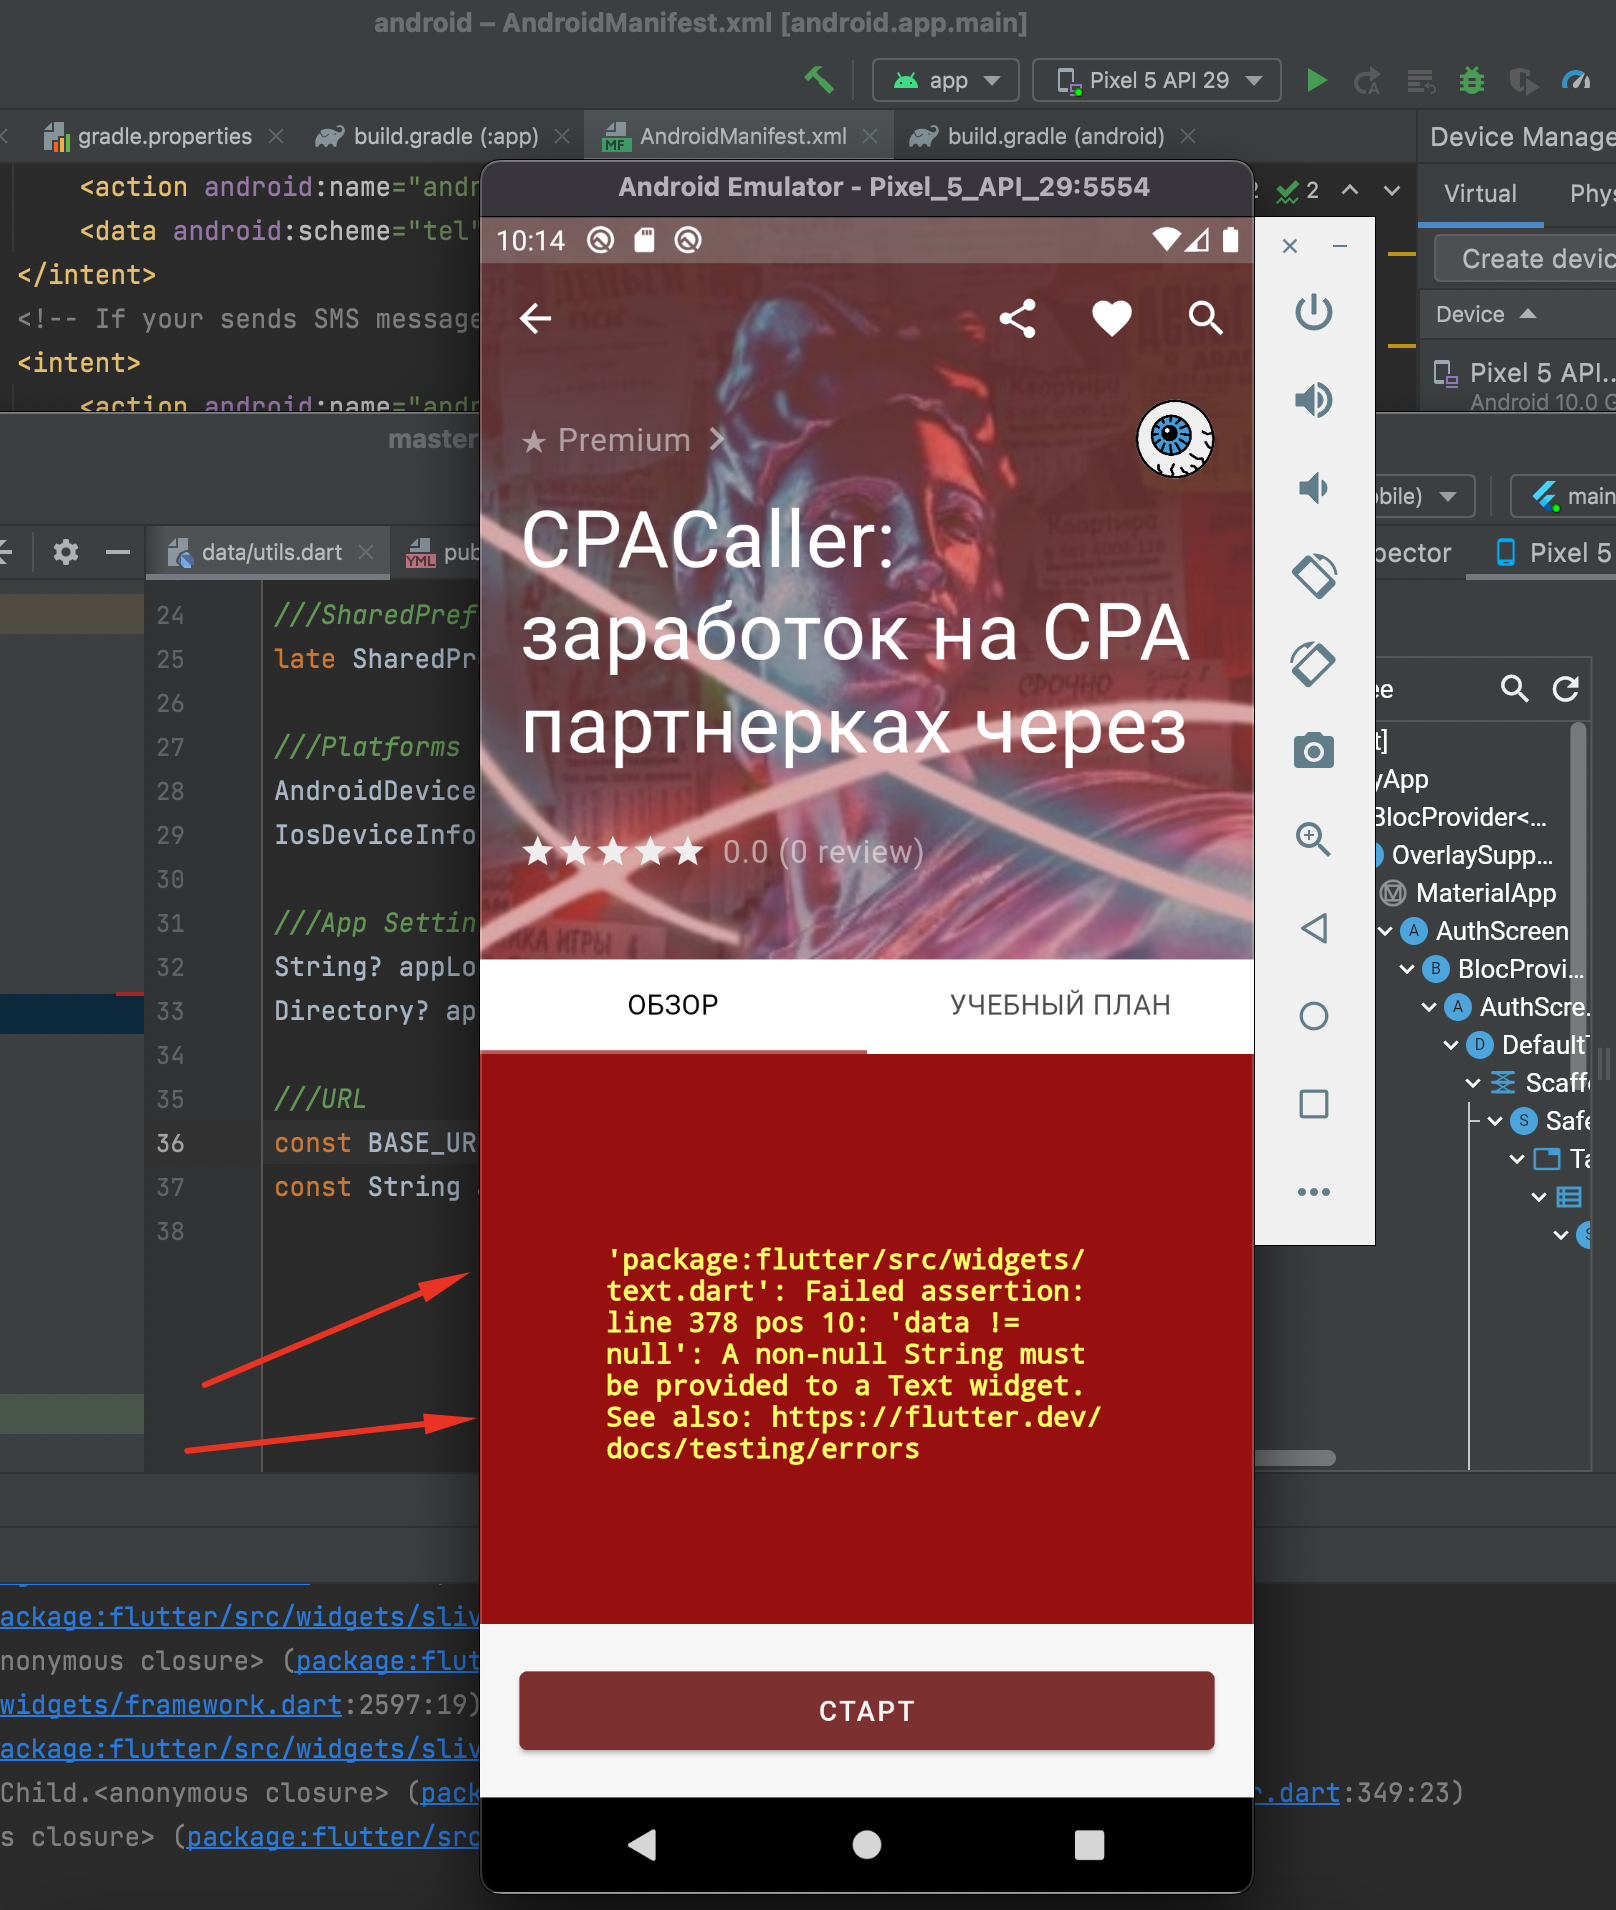Screen dimensions: 1616x1910
Task: Refresh the widget tree
Action: 1565,689
